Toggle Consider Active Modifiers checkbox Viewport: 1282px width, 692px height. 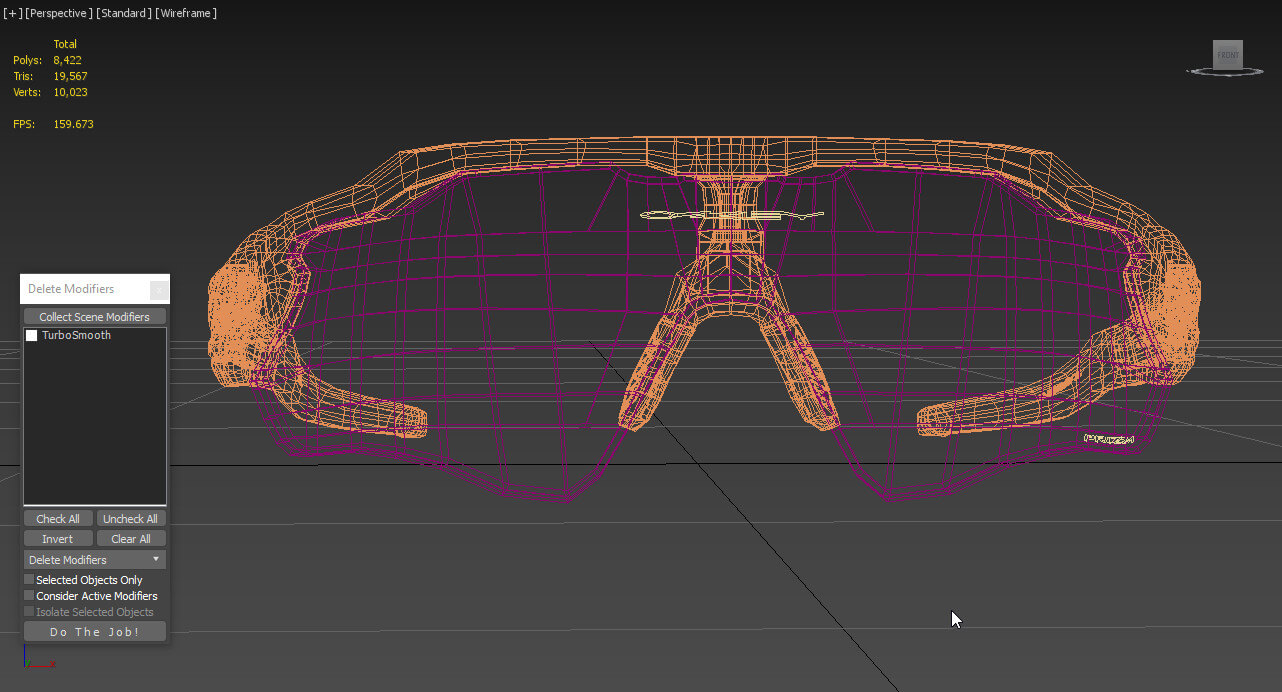[29, 596]
